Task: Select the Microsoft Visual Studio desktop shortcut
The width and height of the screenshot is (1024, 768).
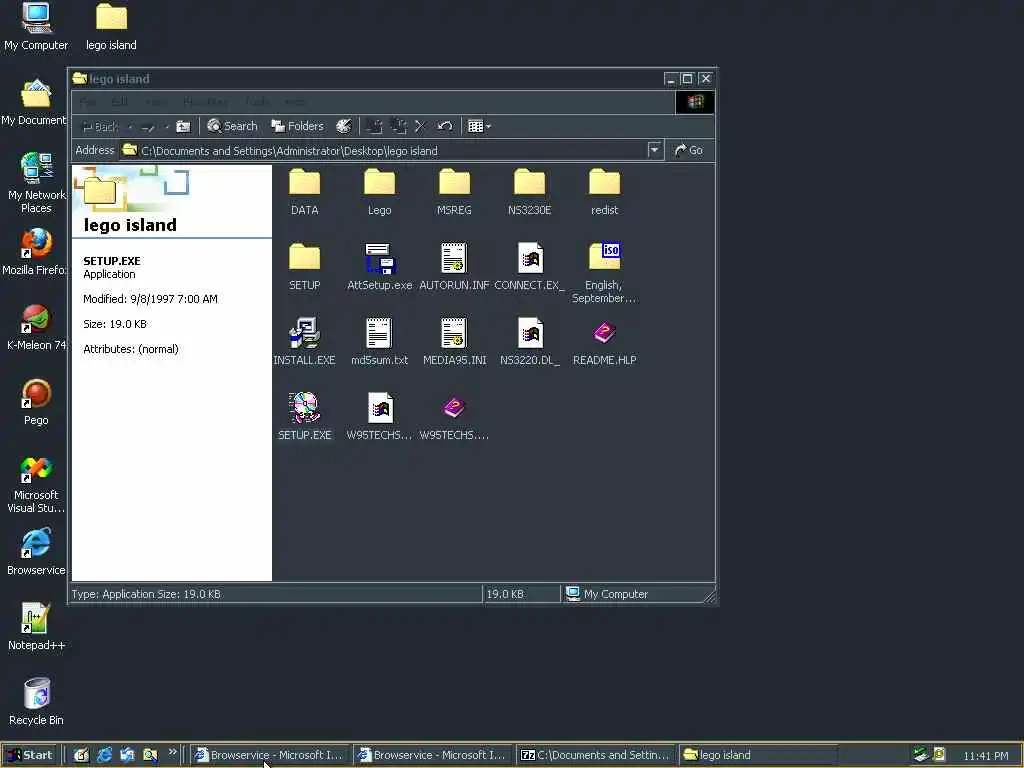Action: click(36, 483)
